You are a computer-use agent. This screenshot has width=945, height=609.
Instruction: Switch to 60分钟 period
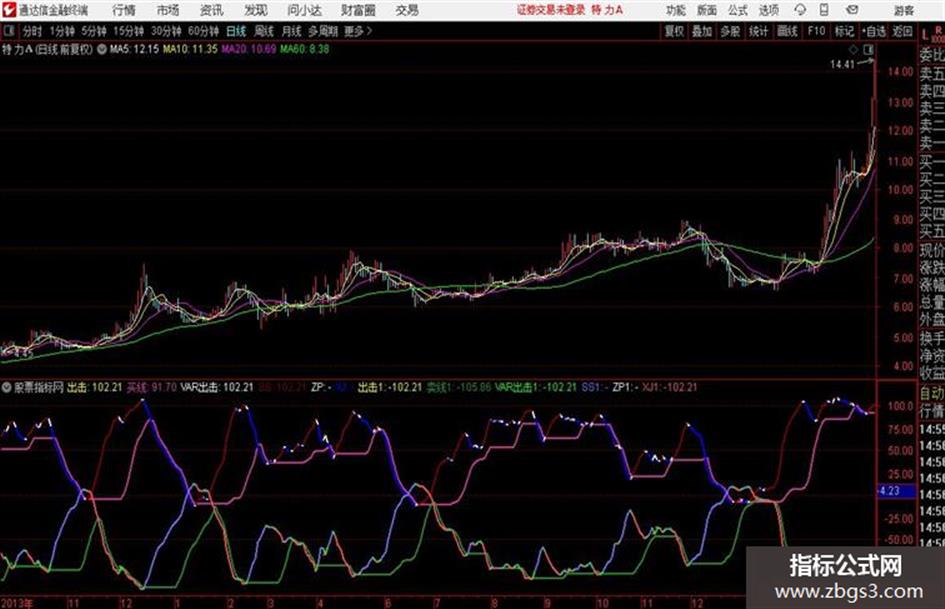click(203, 31)
